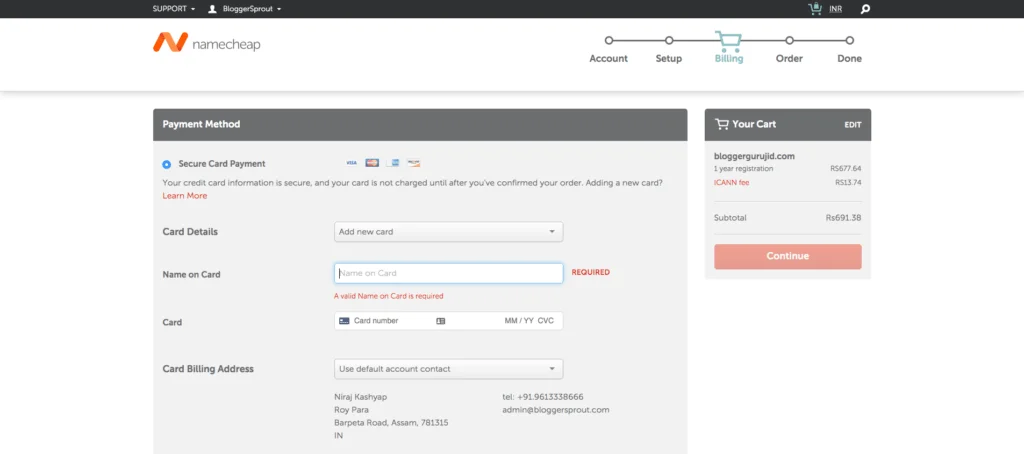Open the SUPPORT dropdown menu

click(173, 9)
